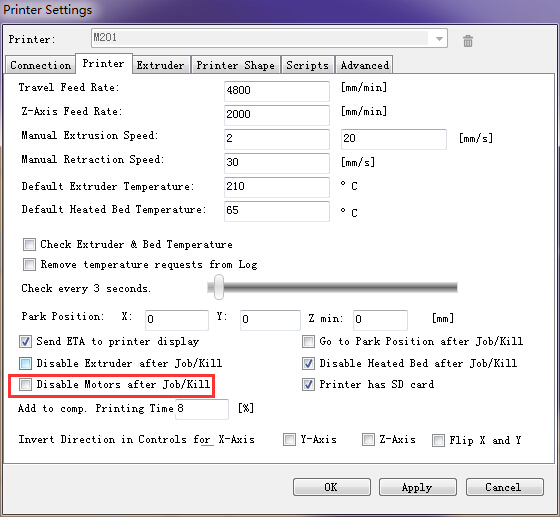Open the Scripts tab
Viewport: 560px width, 517px height.
coord(308,65)
